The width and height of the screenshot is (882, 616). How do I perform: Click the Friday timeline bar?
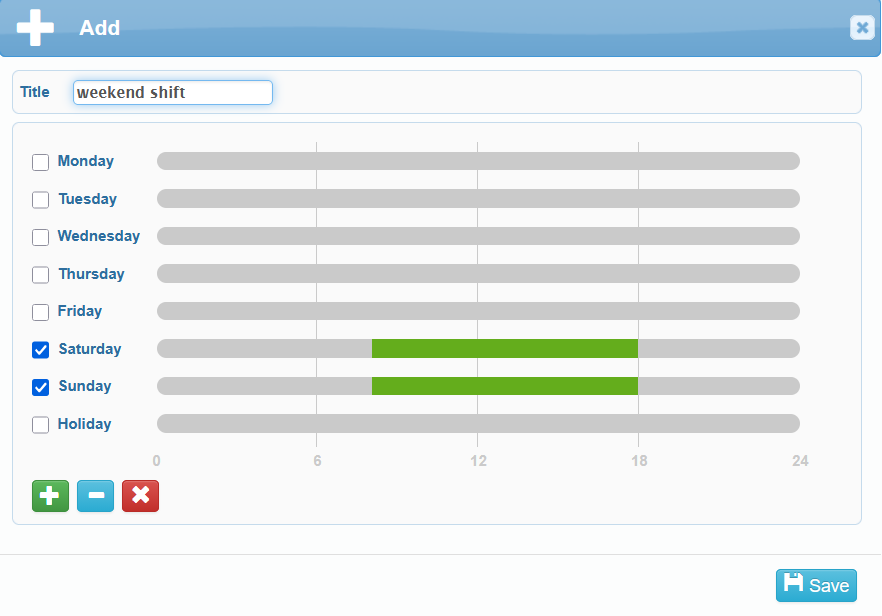(x=478, y=311)
